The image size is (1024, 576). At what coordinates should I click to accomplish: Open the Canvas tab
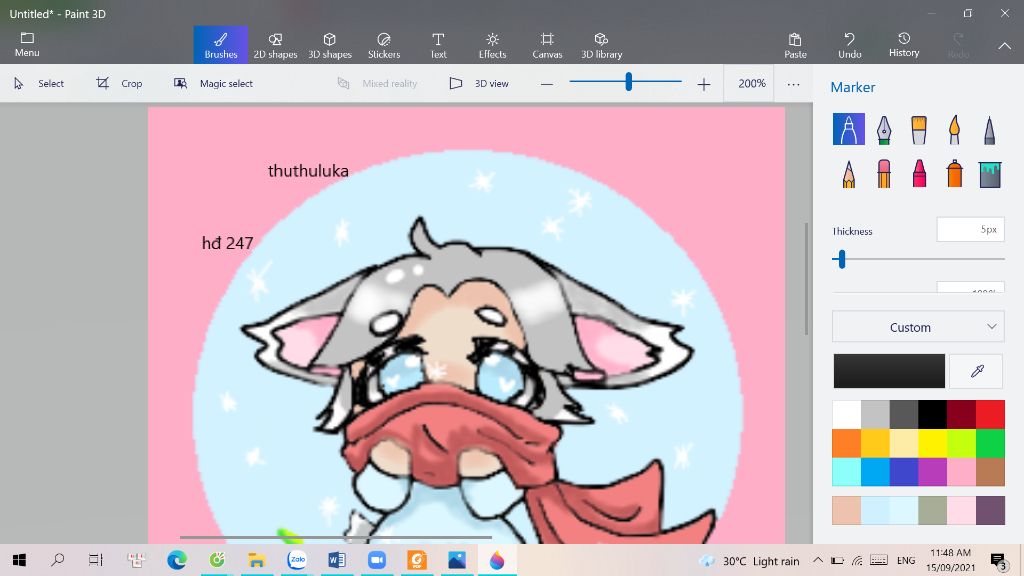pyautogui.click(x=547, y=45)
